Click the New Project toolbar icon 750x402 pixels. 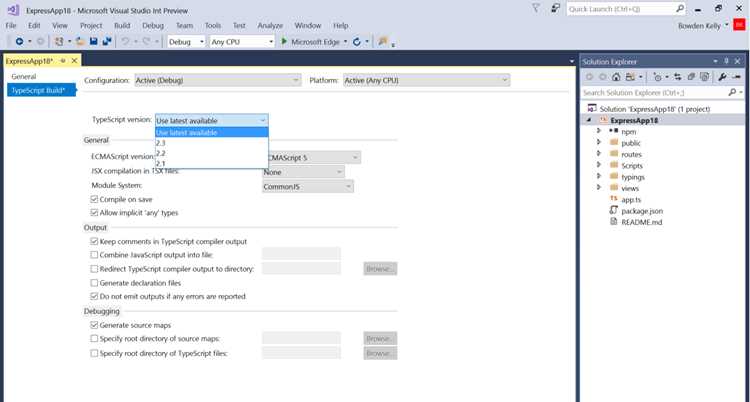59,42
